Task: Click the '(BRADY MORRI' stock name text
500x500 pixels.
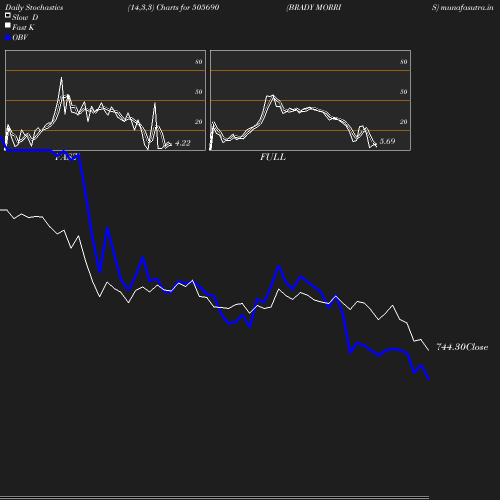Action: [314, 7]
